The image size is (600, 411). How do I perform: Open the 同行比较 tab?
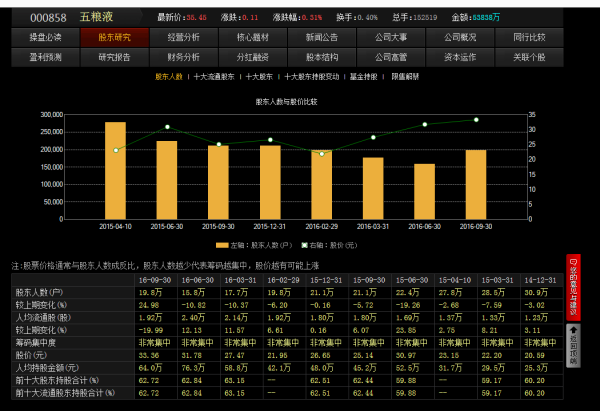[x=529, y=37]
